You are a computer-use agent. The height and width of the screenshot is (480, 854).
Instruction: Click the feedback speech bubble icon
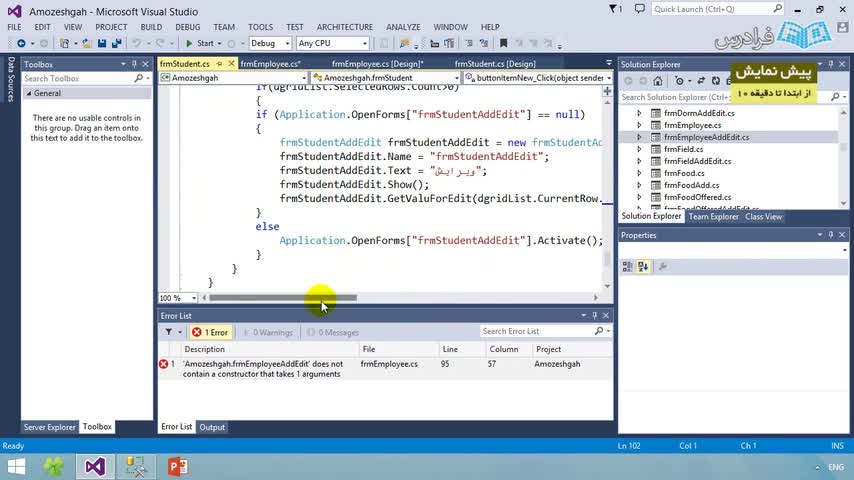(639, 9)
